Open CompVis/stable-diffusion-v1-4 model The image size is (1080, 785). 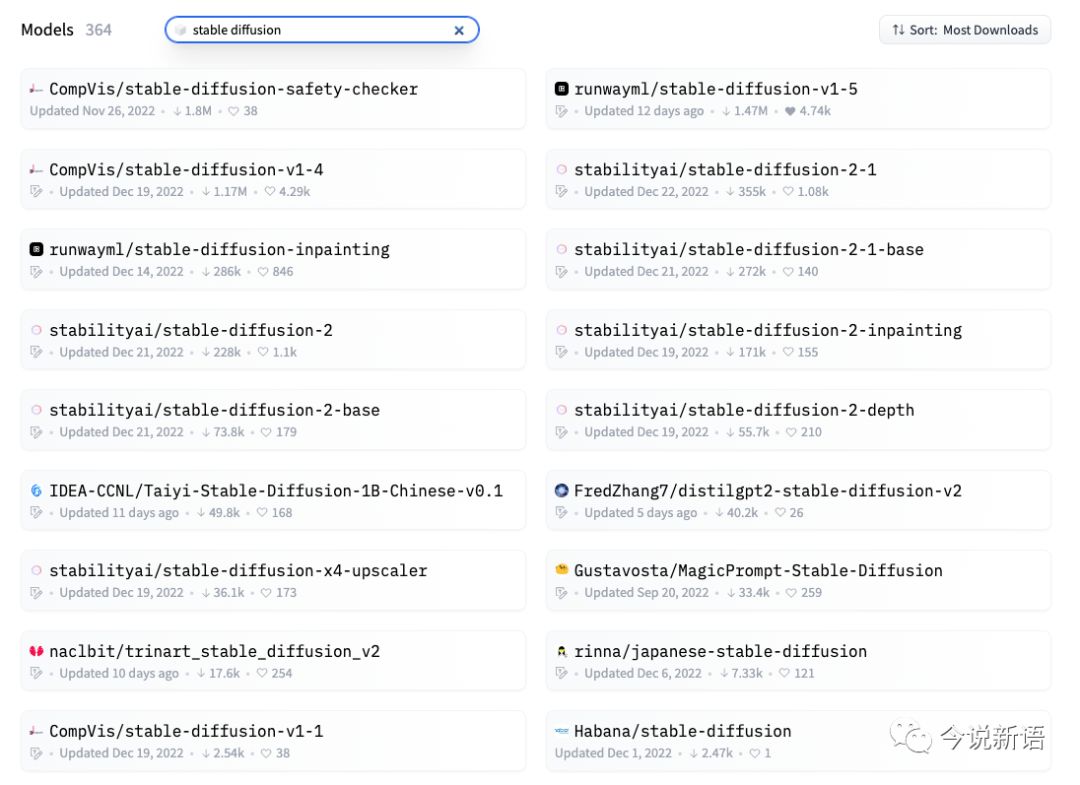click(186, 169)
